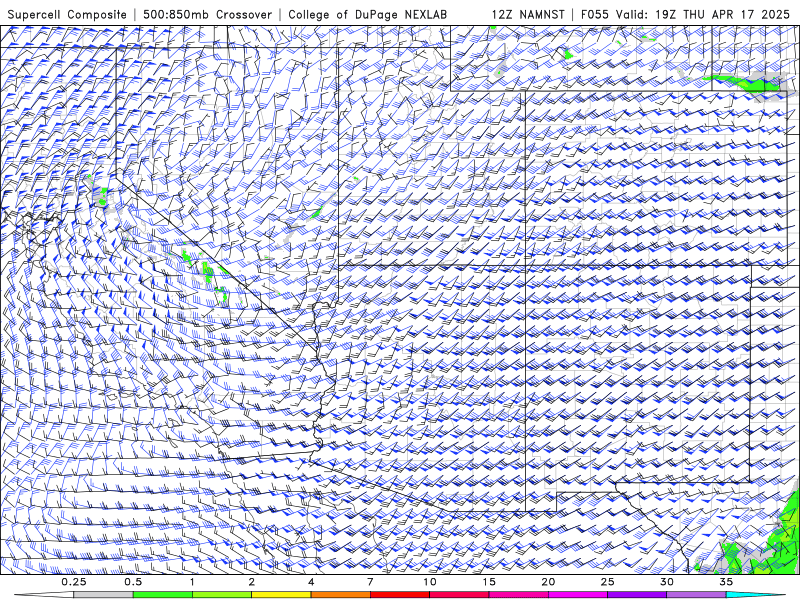The width and height of the screenshot is (800, 600).
Task: Select the bright green 0.5–1 color bar segment
Action: (x=163, y=595)
